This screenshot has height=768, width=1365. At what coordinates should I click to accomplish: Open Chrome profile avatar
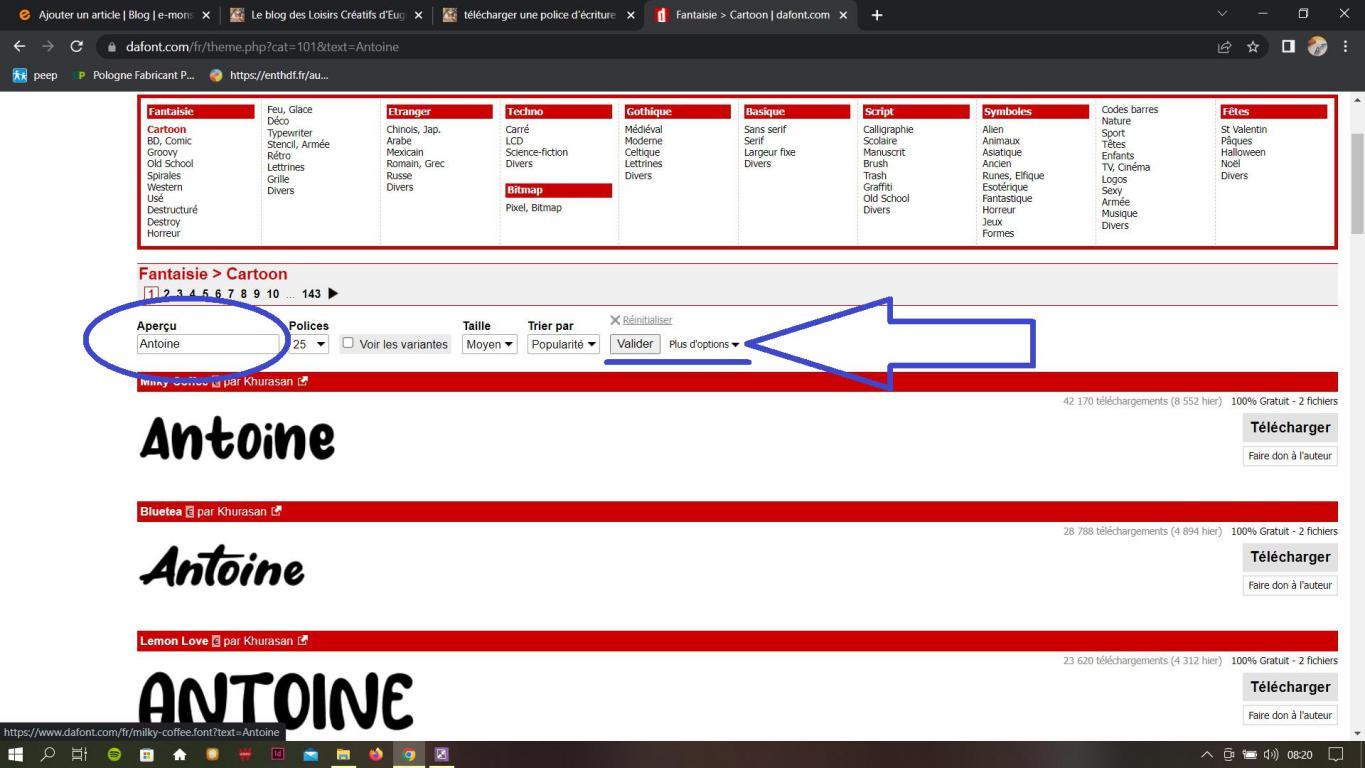point(1317,46)
